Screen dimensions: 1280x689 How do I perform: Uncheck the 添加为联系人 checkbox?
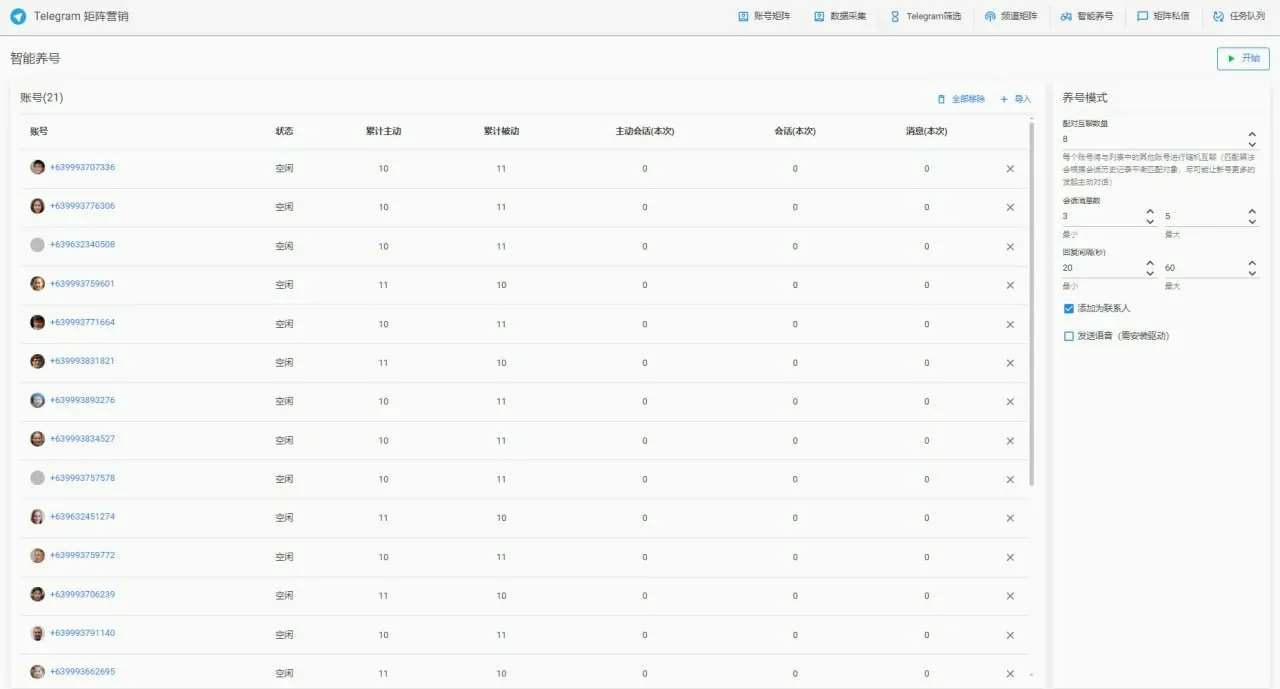tap(1068, 308)
